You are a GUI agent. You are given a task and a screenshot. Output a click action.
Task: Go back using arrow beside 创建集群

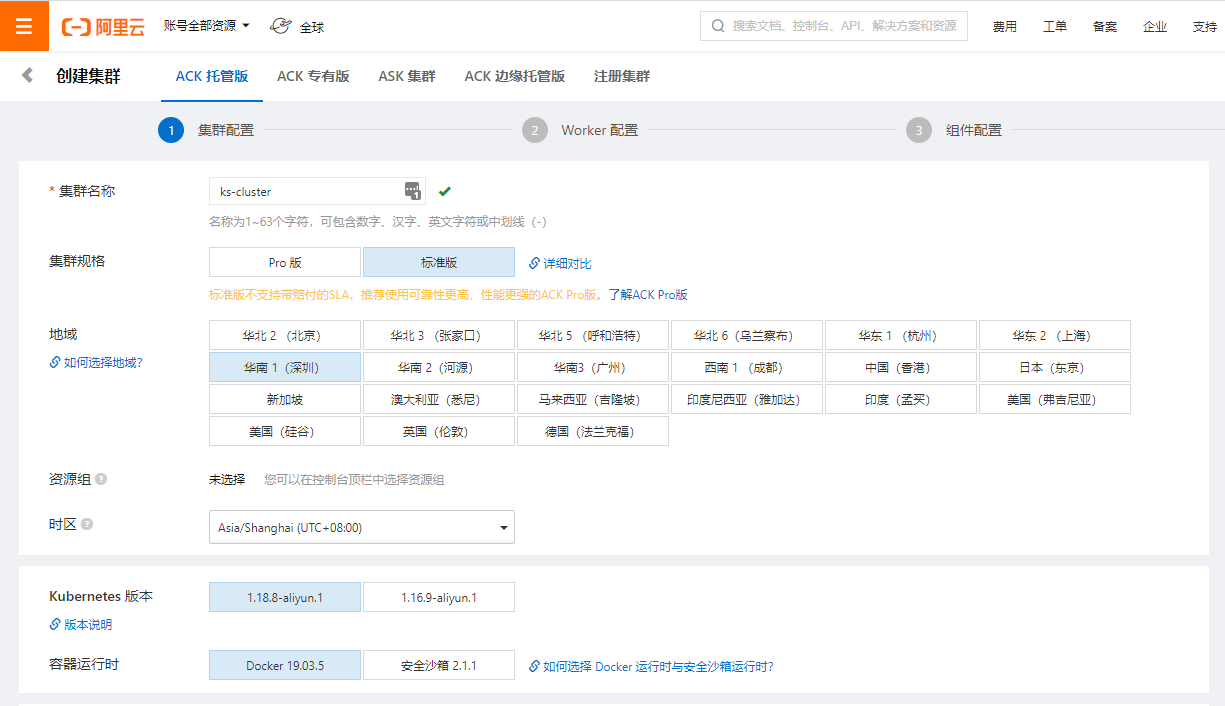point(27,75)
